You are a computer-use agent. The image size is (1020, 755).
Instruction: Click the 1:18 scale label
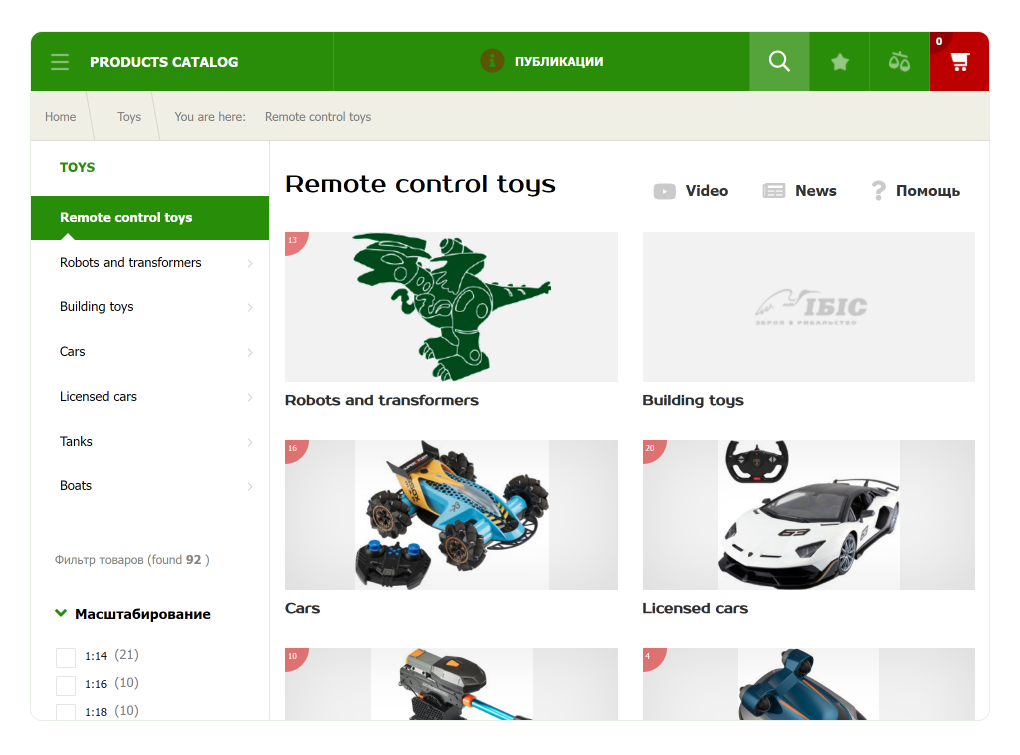[x=96, y=712]
